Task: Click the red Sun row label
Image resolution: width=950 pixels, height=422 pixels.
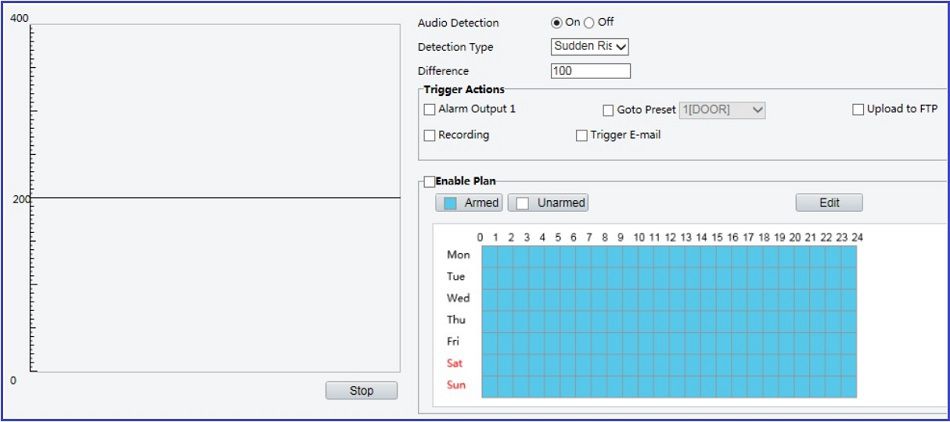Action: 456,385
